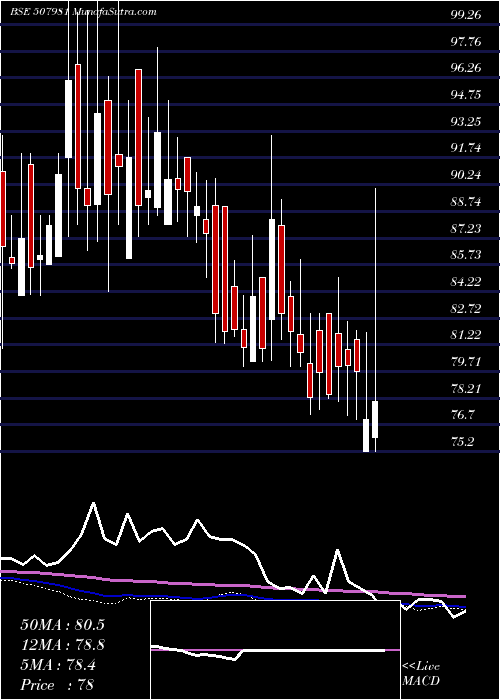The image size is (500, 700).
Task: Click the 79.71 price axis label
Action: point(466,361)
